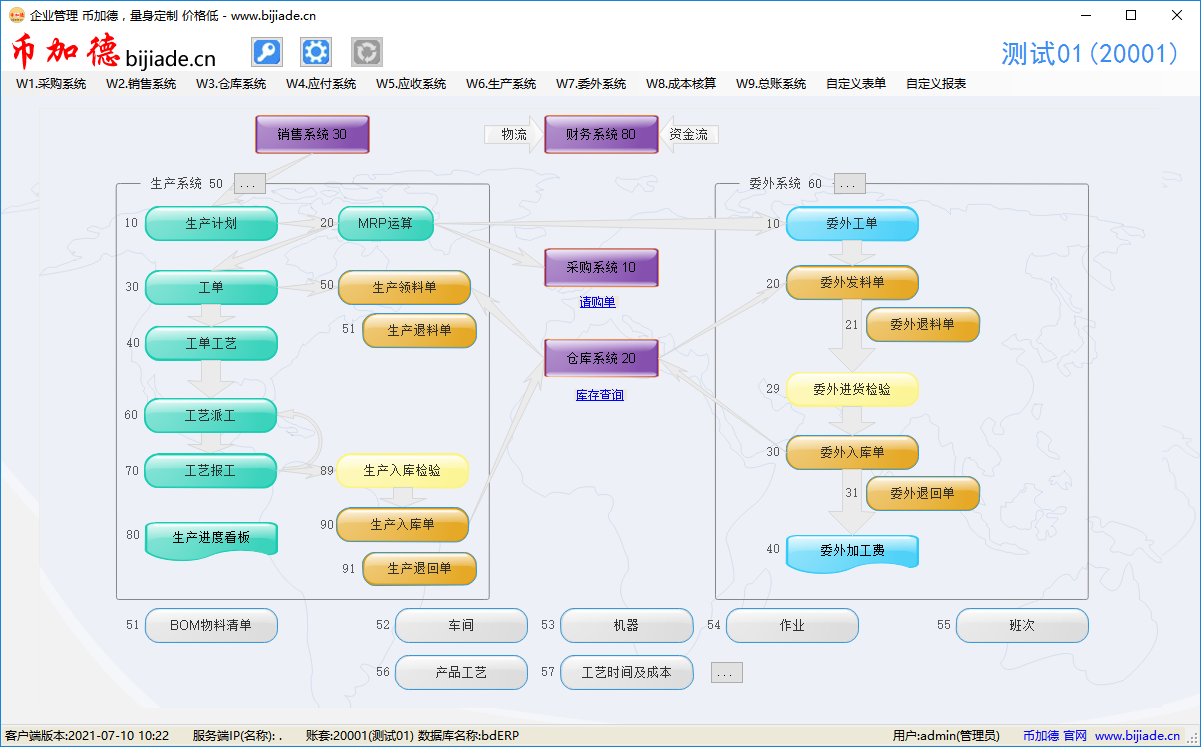
Task: Open the 生产进度看板 flag-shaped node
Action: pyautogui.click(x=211, y=538)
